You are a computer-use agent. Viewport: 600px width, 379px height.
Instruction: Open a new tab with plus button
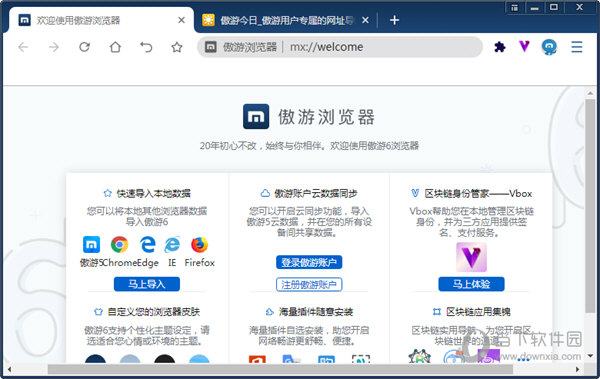pyautogui.click(x=395, y=20)
